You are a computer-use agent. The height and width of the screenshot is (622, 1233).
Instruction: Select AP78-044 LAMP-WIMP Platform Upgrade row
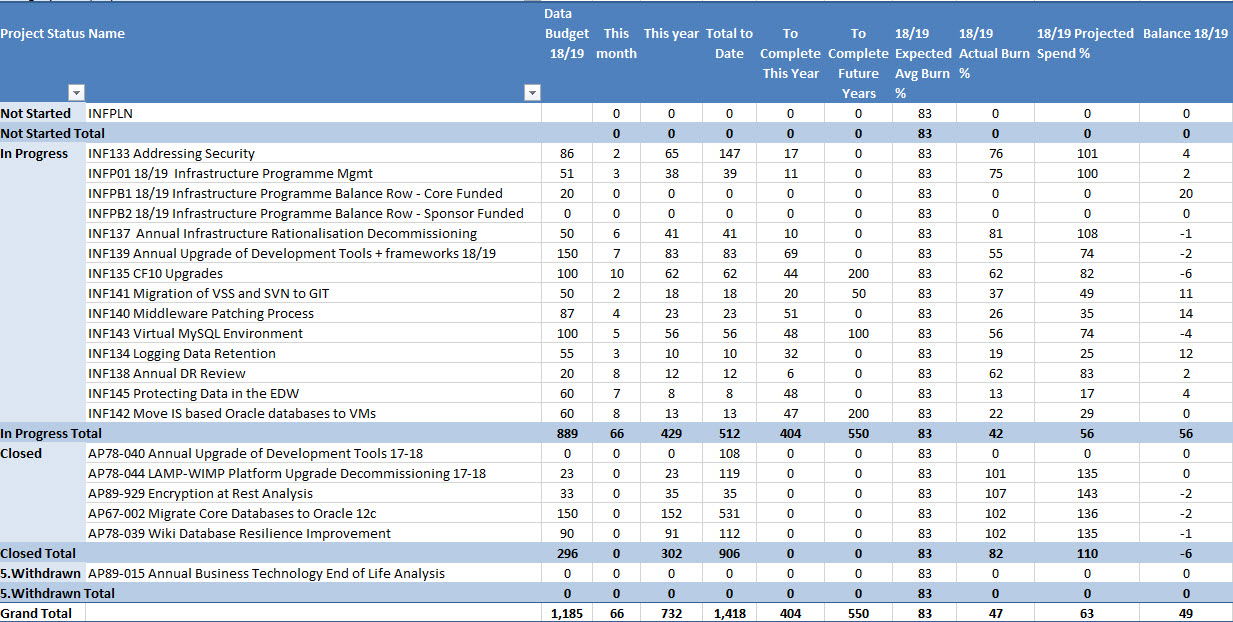[287, 473]
